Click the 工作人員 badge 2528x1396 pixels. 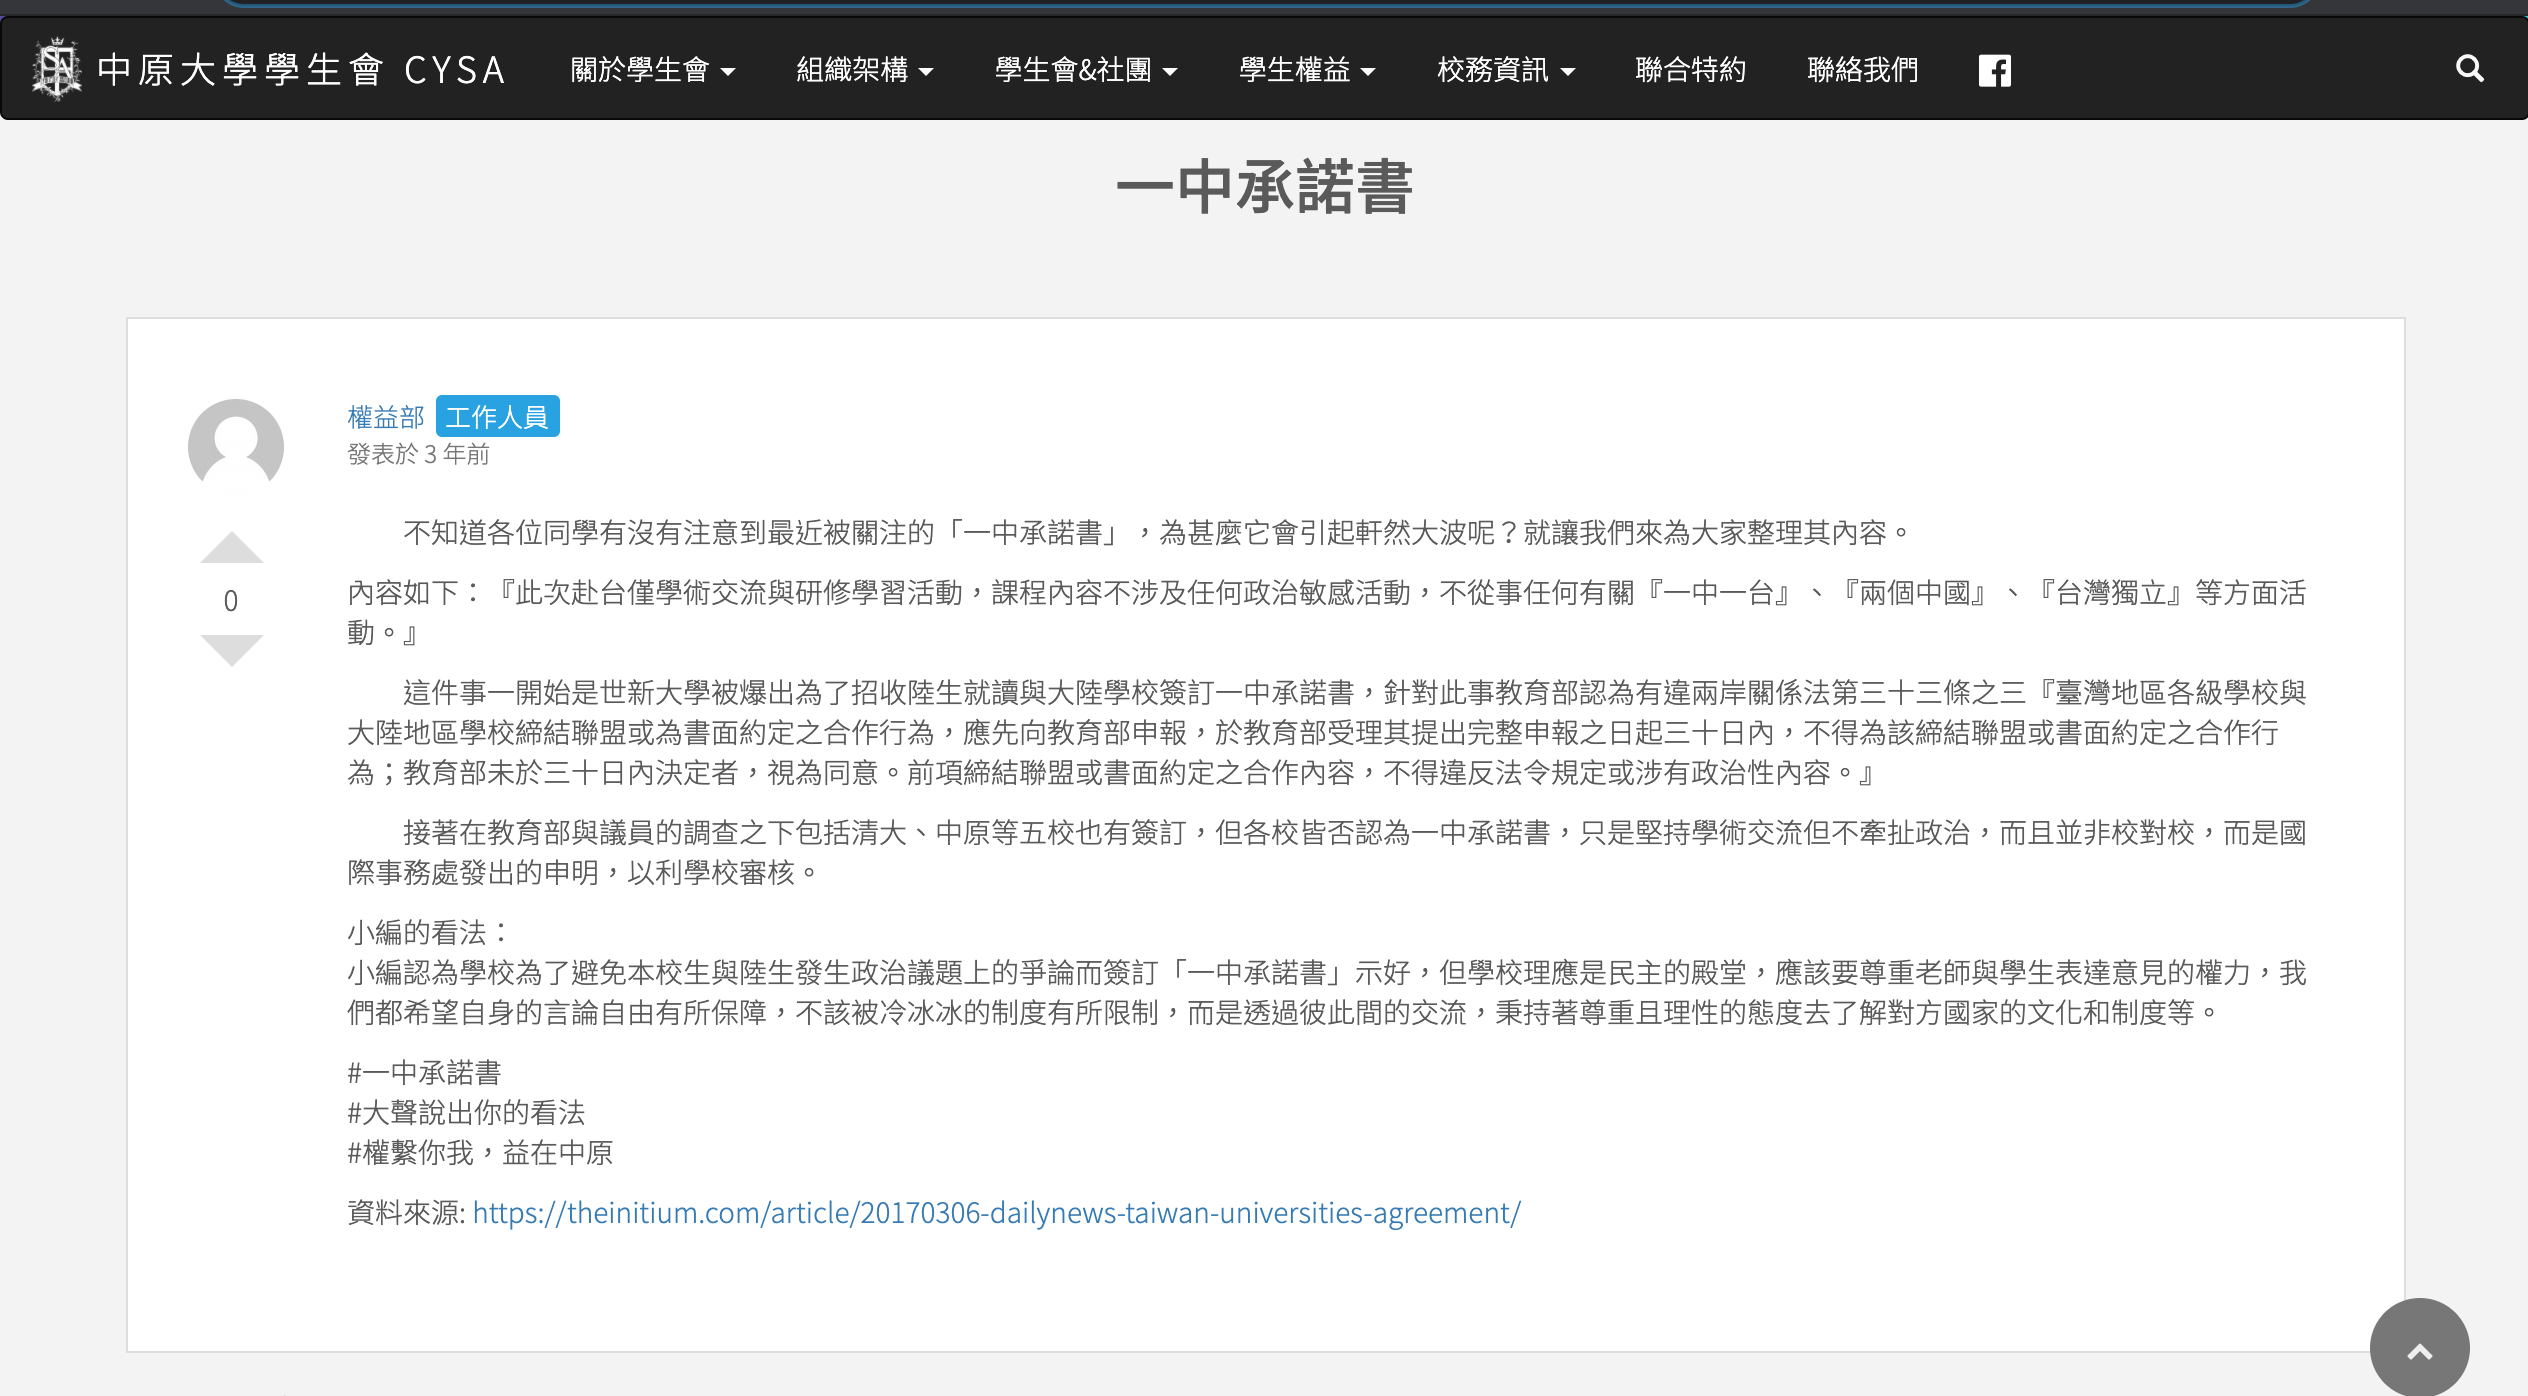(497, 417)
